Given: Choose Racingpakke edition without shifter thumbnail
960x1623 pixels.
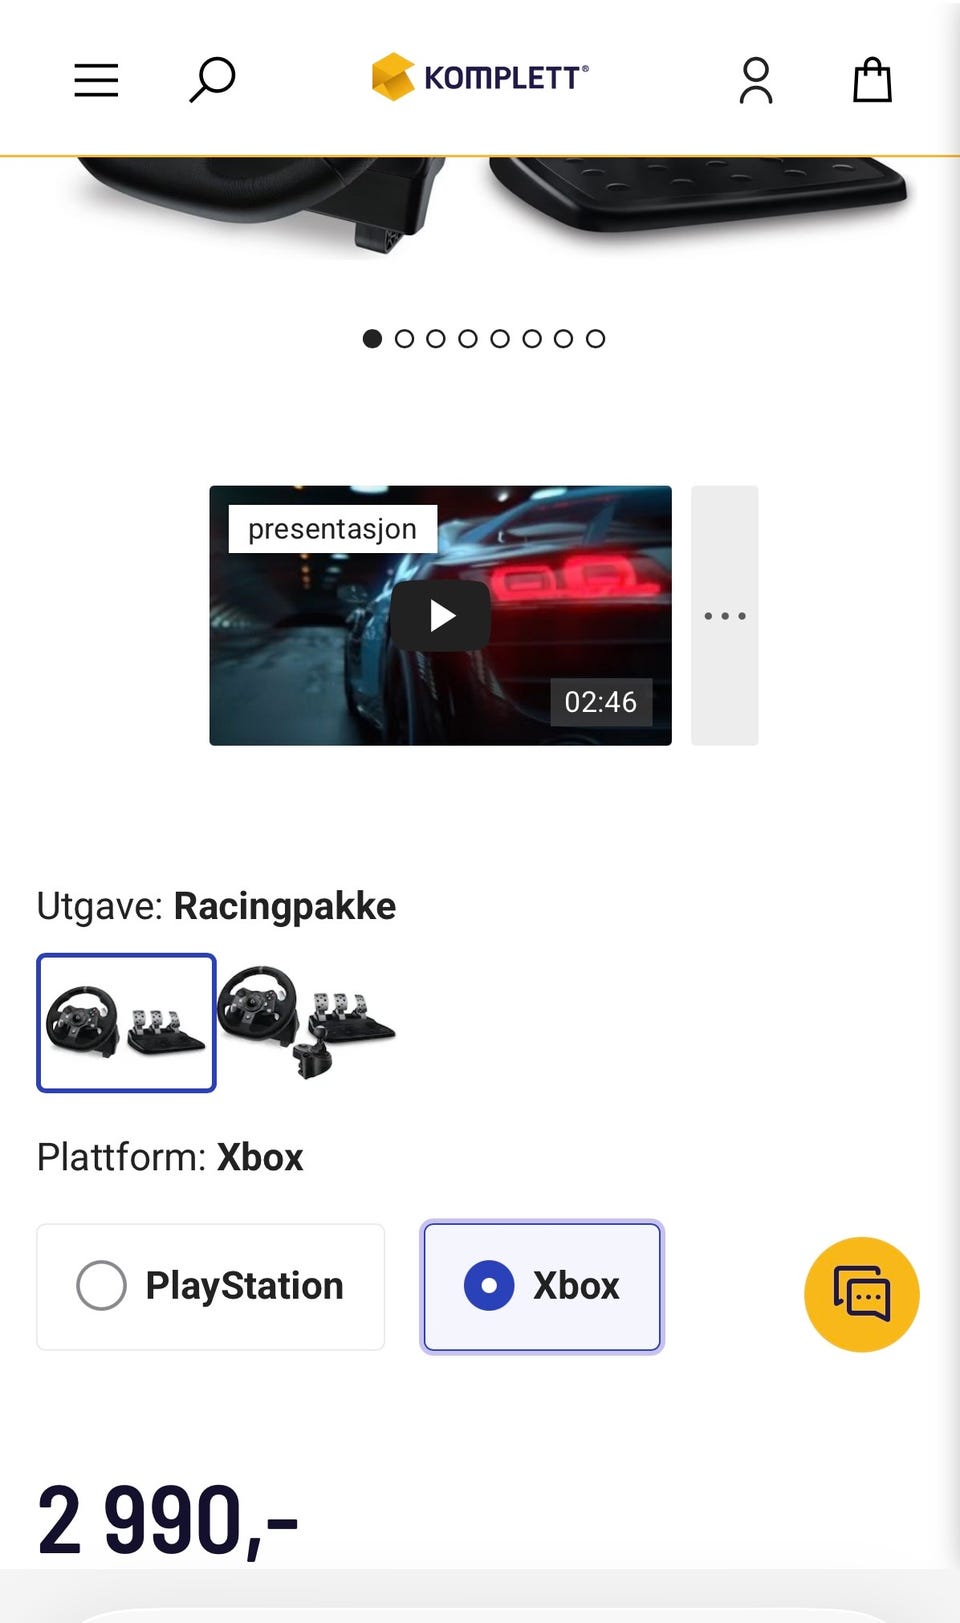Looking at the screenshot, I should coord(126,1023).
